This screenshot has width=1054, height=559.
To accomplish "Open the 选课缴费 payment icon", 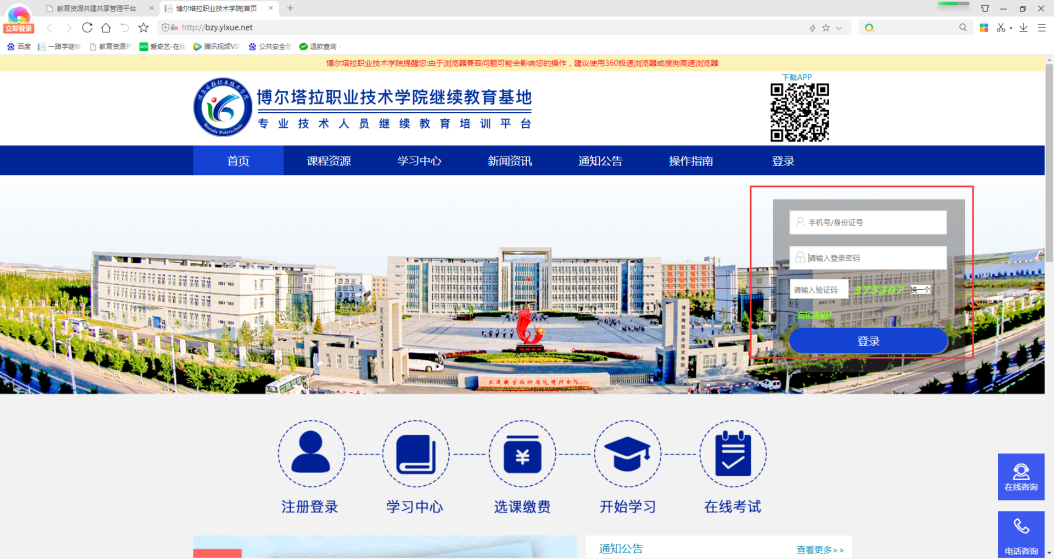I will click(x=521, y=453).
